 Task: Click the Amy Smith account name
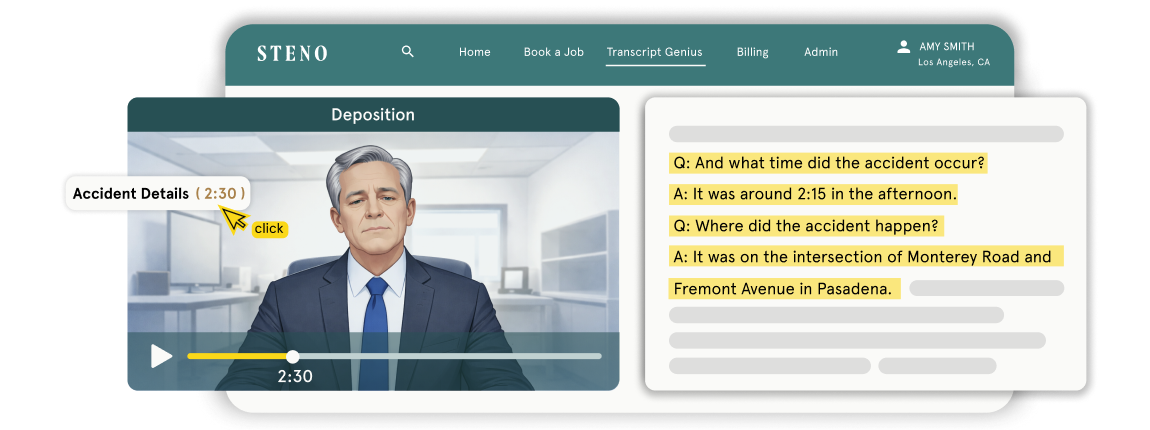tap(946, 46)
